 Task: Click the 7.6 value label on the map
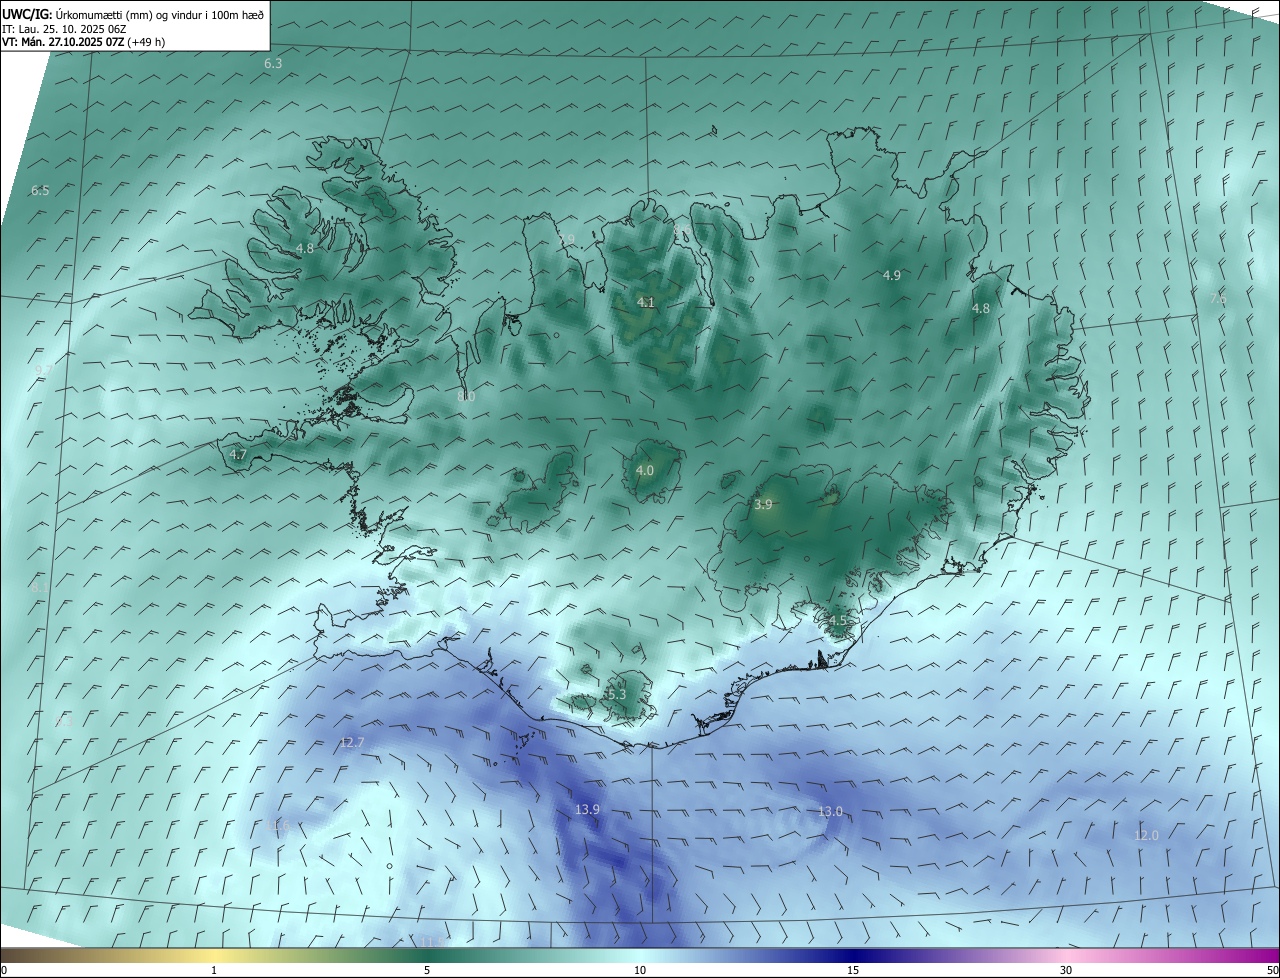[x=1218, y=298]
